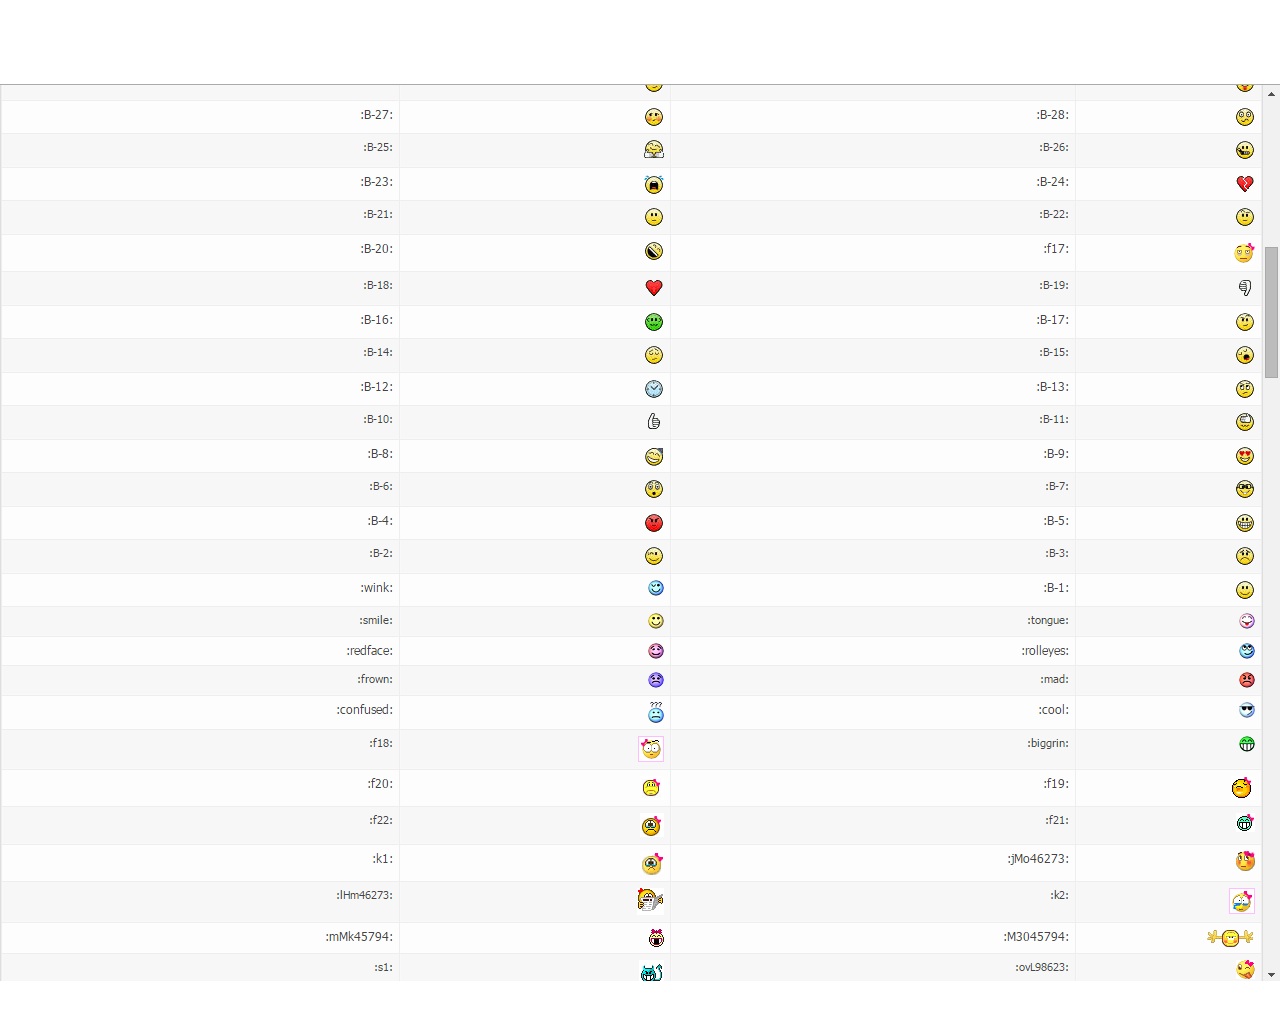The width and height of the screenshot is (1280, 1024).
Task: Click the purple :frown: smiley
Action: click(x=656, y=680)
